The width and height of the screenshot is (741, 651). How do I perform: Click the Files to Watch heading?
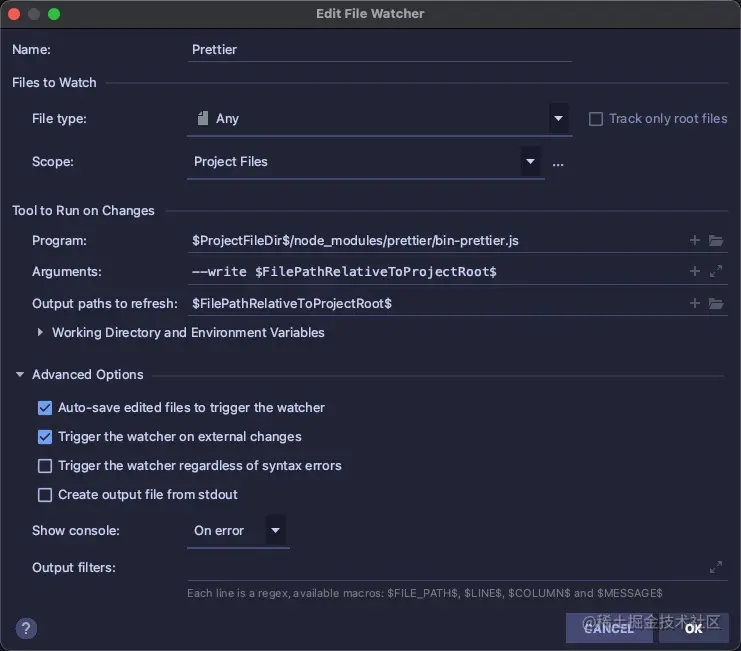(x=54, y=83)
